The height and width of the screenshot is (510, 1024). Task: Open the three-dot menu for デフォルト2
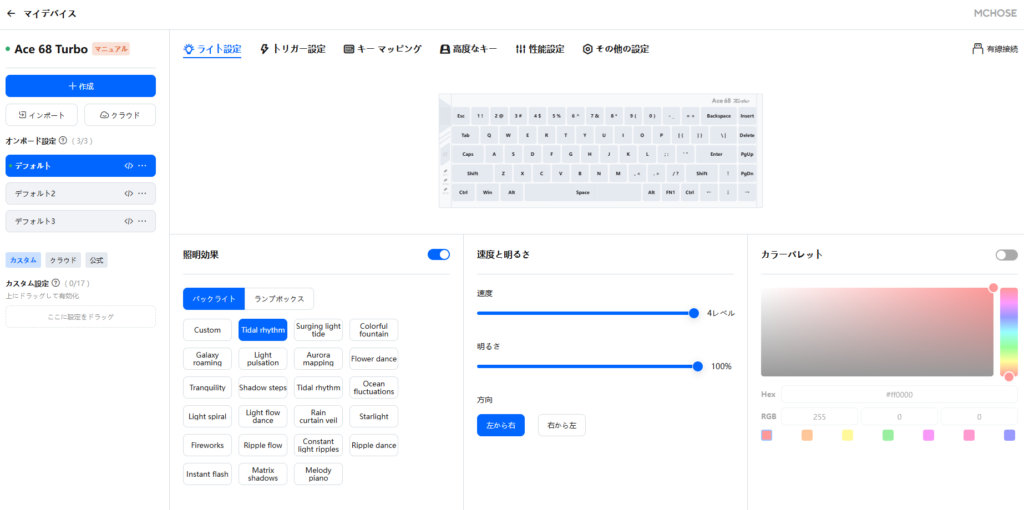click(142, 193)
